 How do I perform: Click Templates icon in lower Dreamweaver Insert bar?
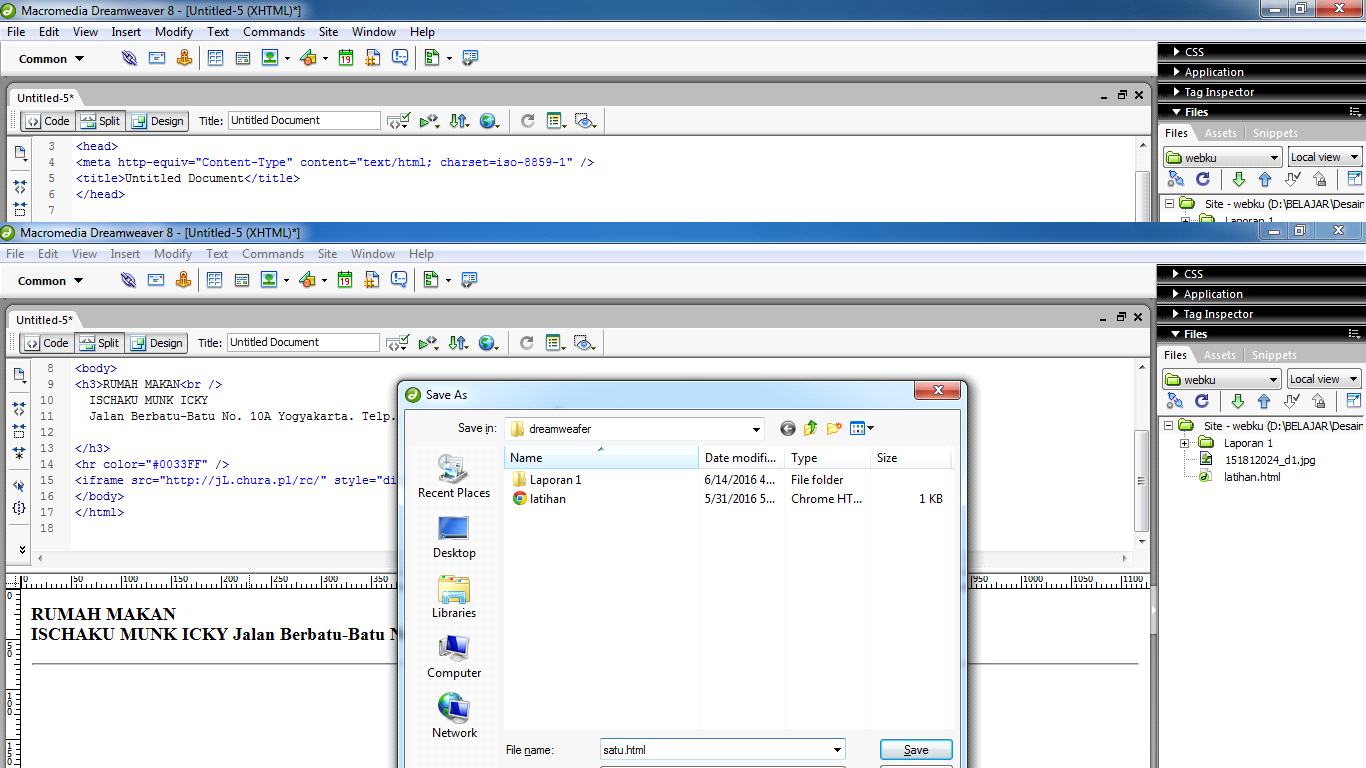(x=431, y=281)
